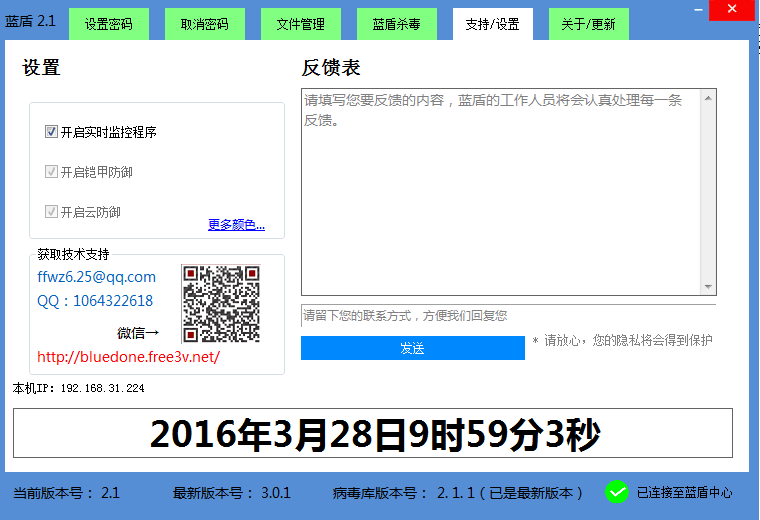
Task: Open the 关于/更新 tab
Action: (588, 24)
